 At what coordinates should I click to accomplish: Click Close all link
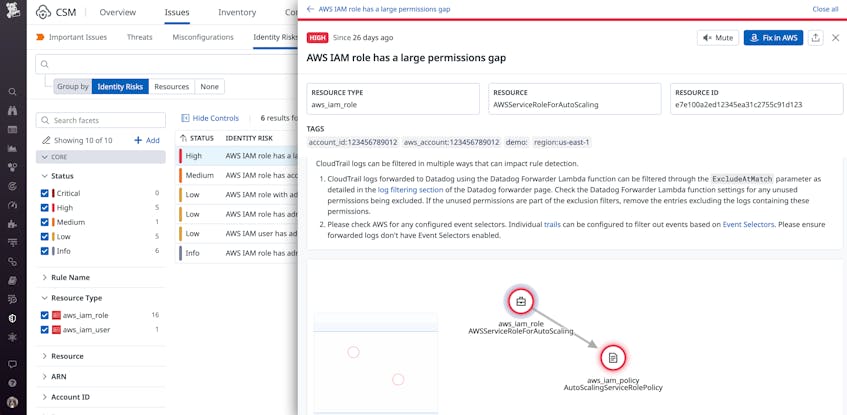tap(825, 9)
